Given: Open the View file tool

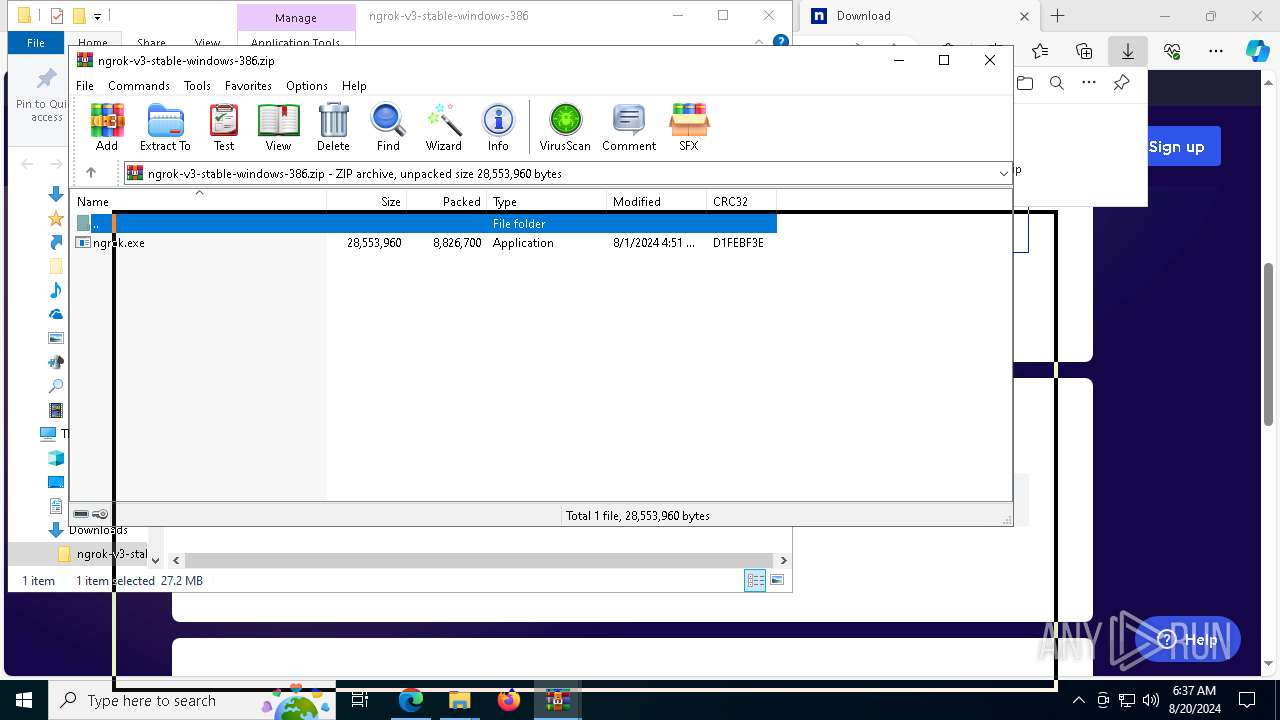Looking at the screenshot, I should 278,127.
